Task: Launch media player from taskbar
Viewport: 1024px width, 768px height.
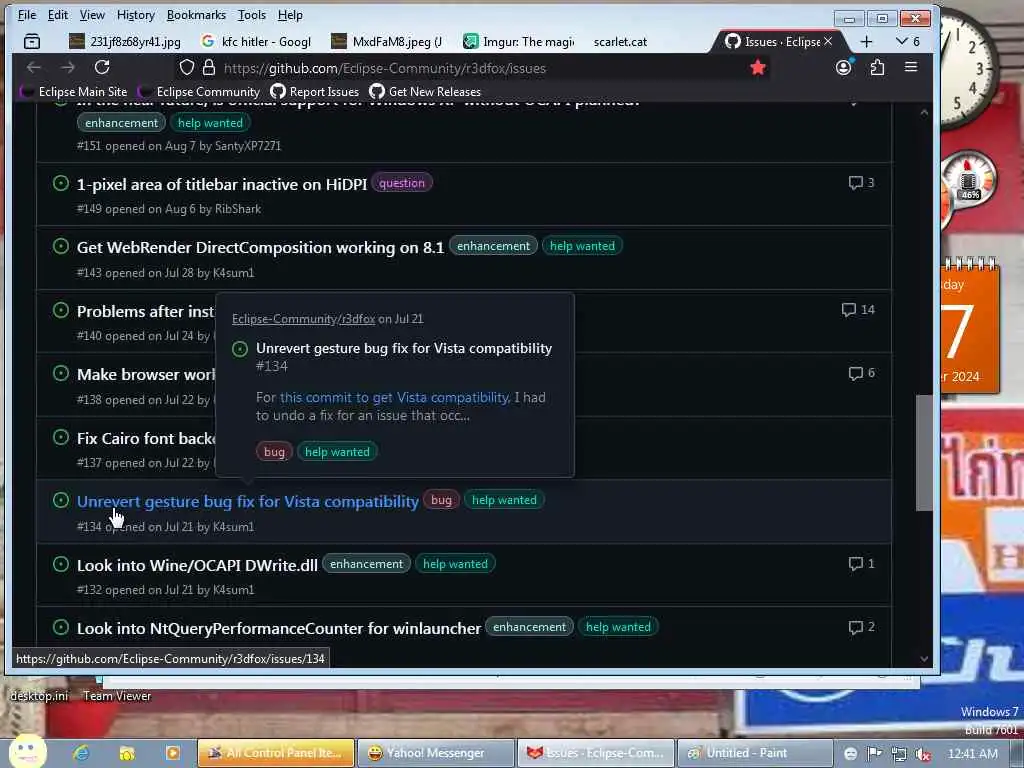Action: tap(172, 753)
